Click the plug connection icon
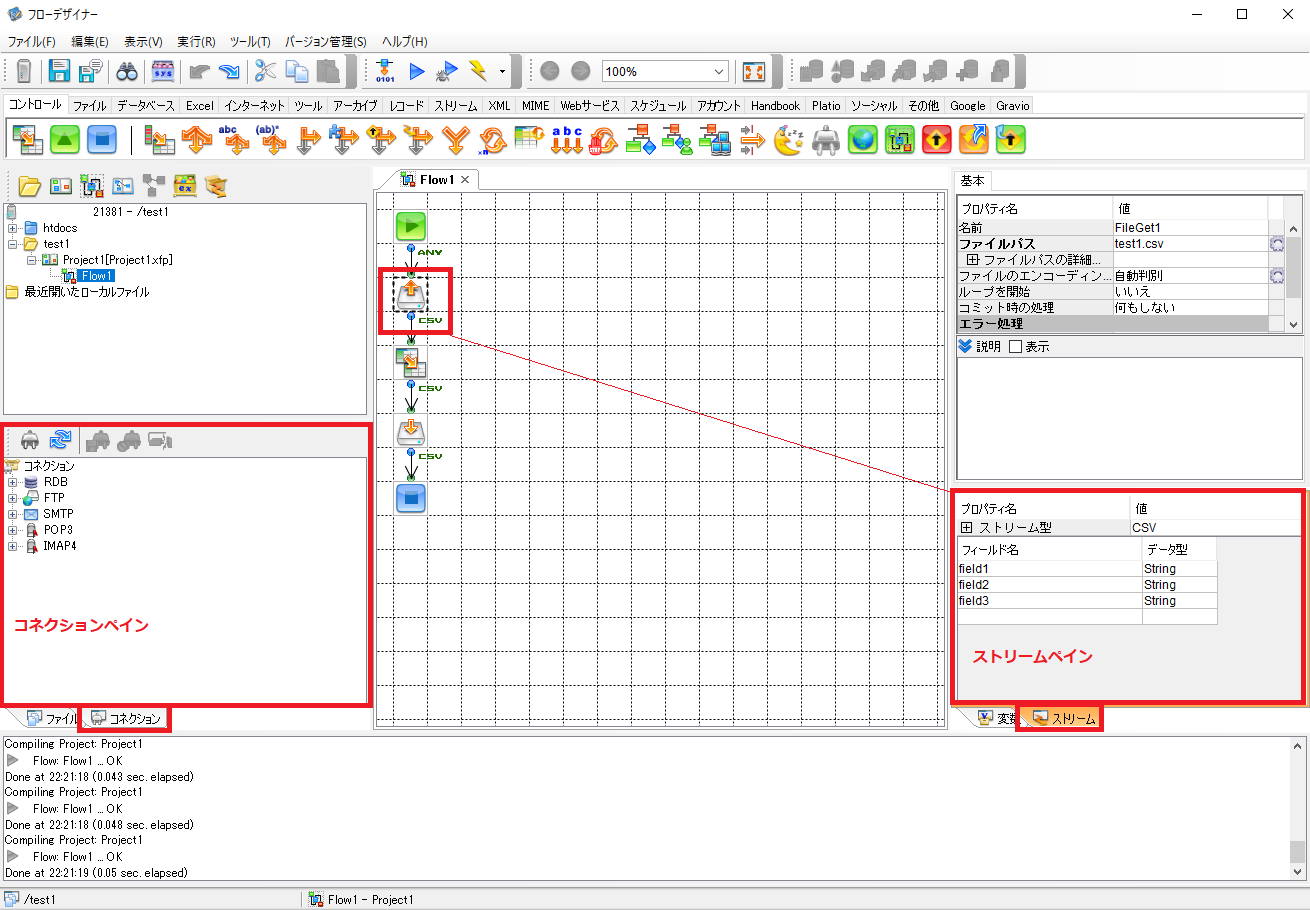Image resolution: width=1310 pixels, height=910 pixels. tap(30, 438)
